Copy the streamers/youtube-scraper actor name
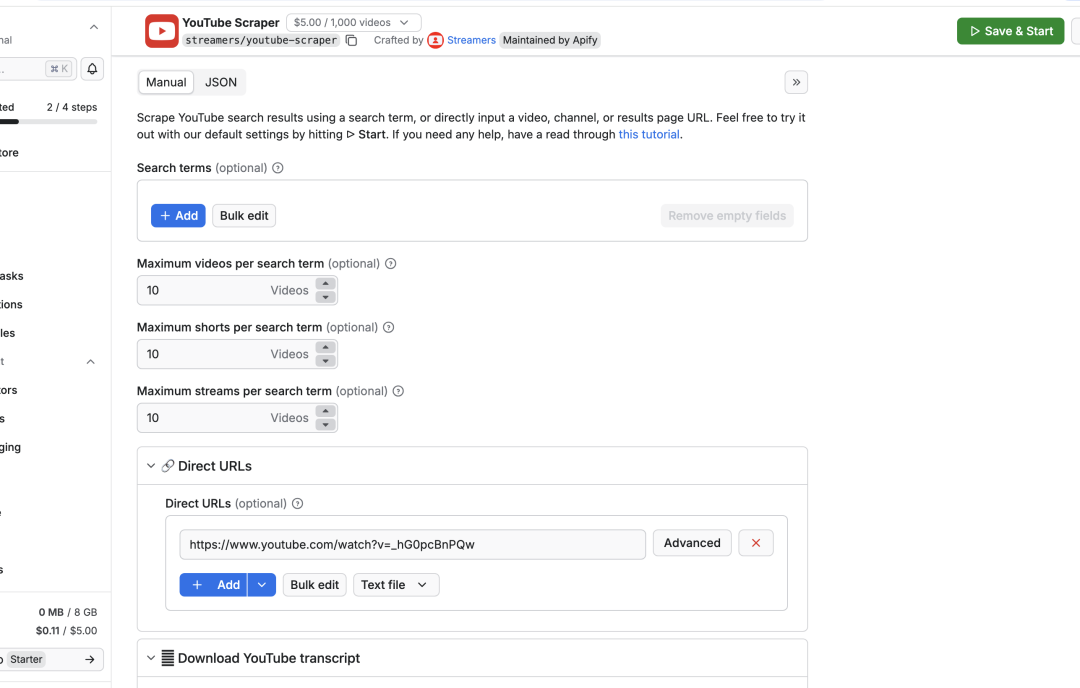The width and height of the screenshot is (1080, 688). click(x=351, y=40)
